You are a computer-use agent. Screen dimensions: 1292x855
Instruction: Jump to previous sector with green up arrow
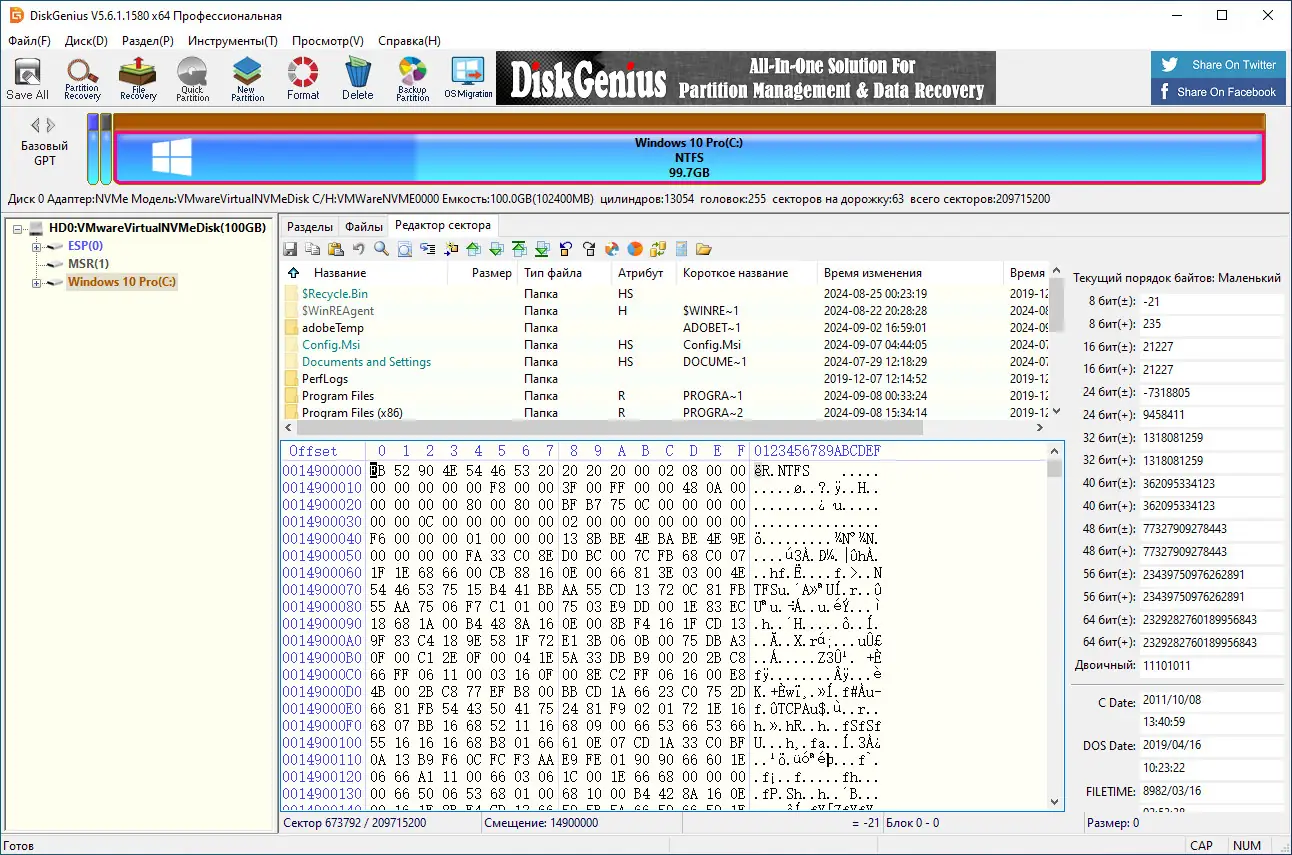(x=473, y=249)
